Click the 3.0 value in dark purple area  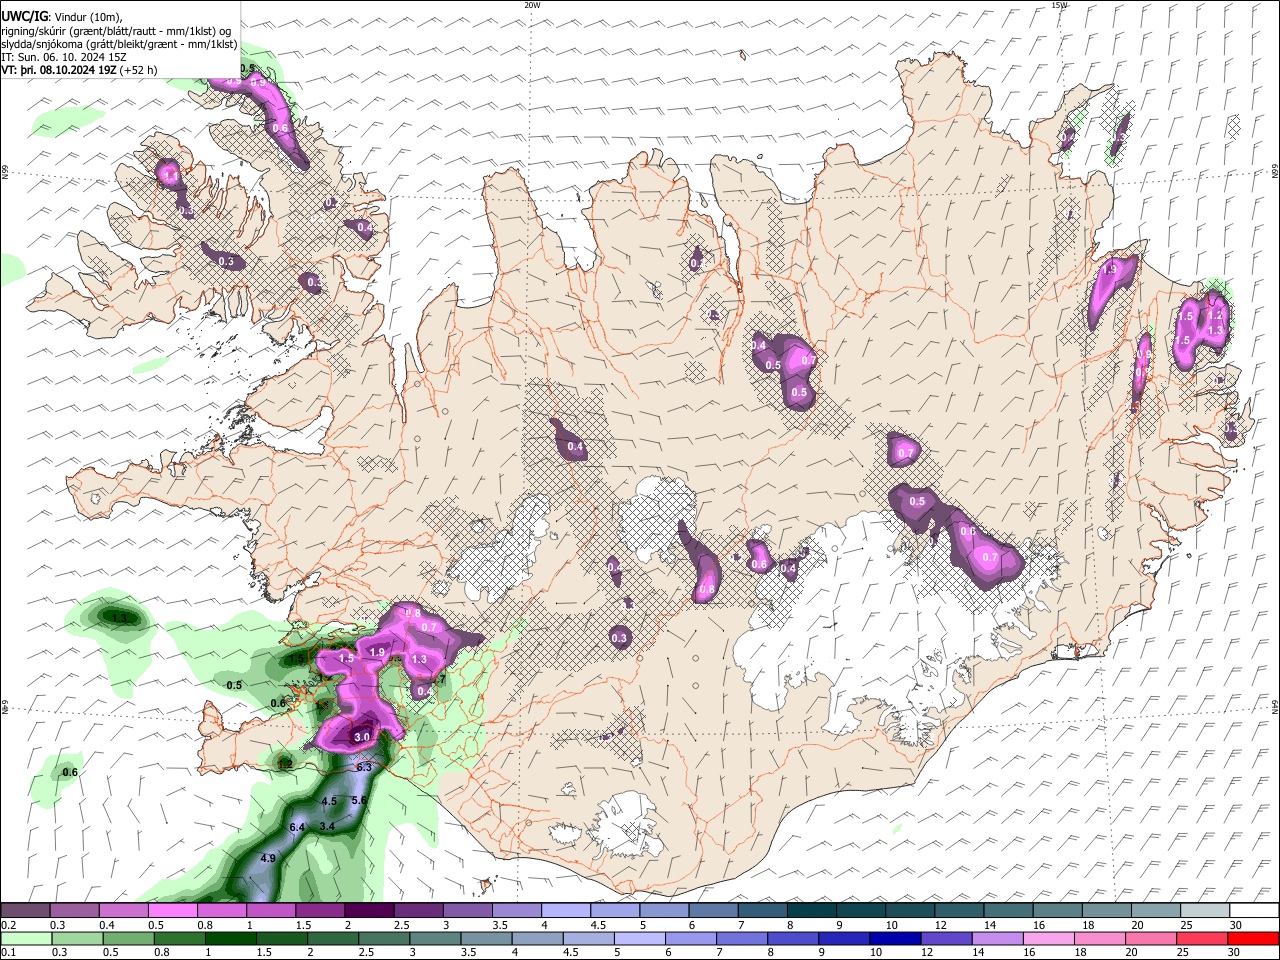coord(362,737)
